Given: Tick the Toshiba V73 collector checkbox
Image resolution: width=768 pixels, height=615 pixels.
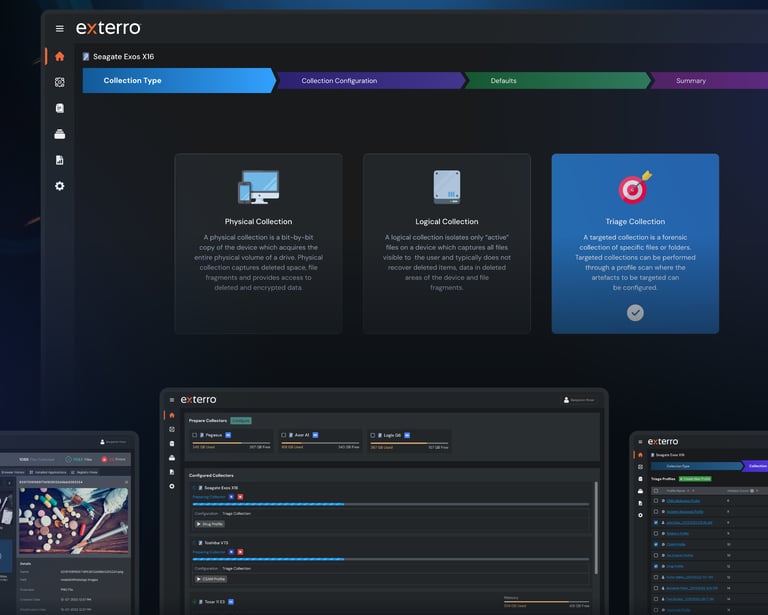Looking at the screenshot, I should pyautogui.click(x=194, y=543).
